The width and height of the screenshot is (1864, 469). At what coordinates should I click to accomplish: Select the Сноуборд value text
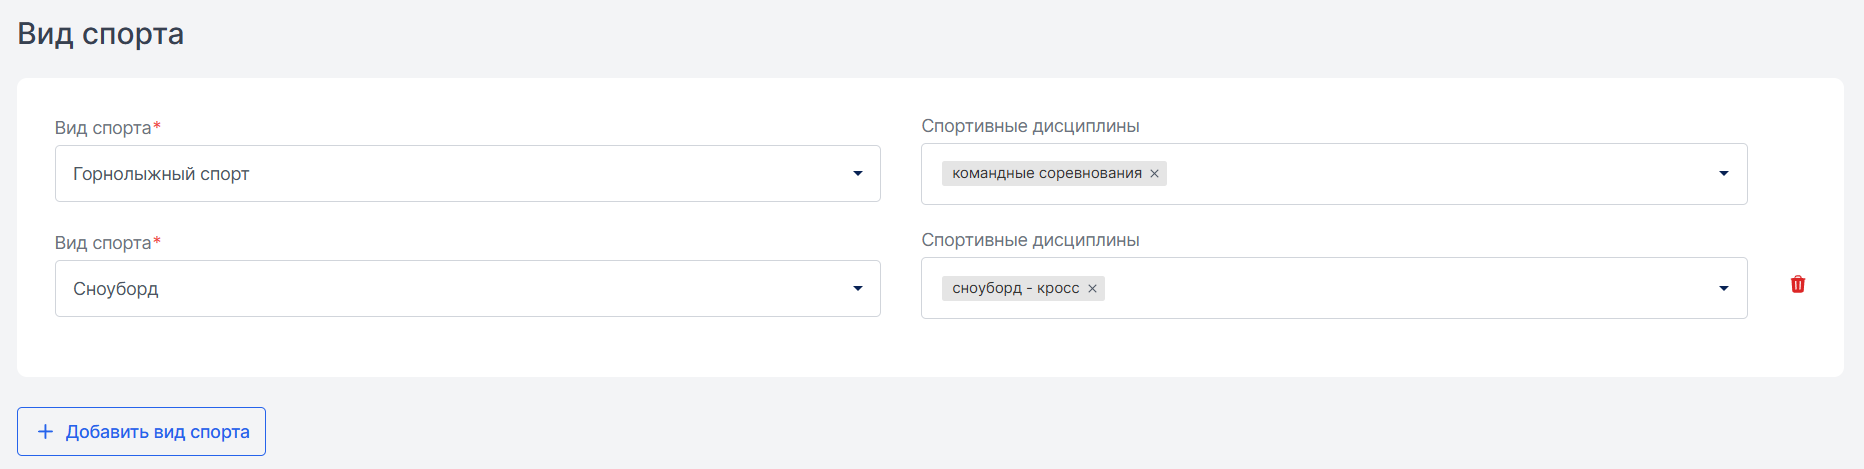116,289
